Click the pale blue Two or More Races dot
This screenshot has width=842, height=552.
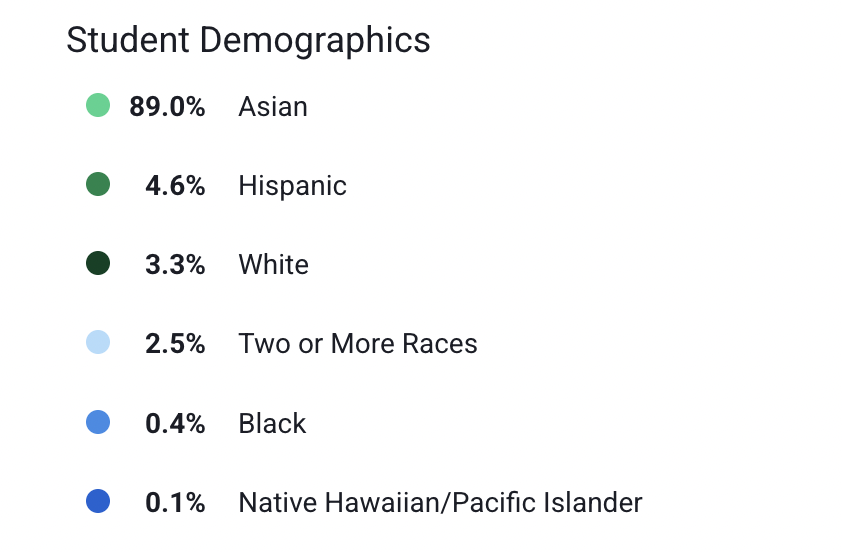click(x=98, y=342)
